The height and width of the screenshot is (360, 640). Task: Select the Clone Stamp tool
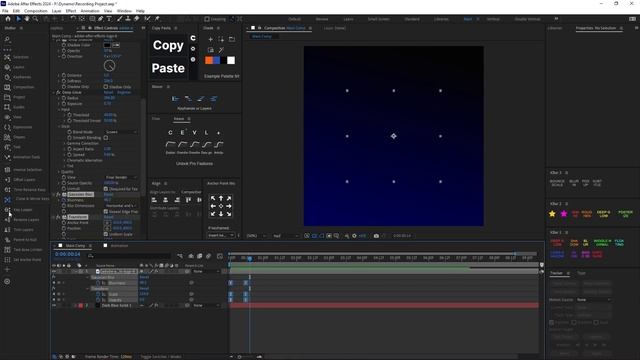click(x=128, y=19)
